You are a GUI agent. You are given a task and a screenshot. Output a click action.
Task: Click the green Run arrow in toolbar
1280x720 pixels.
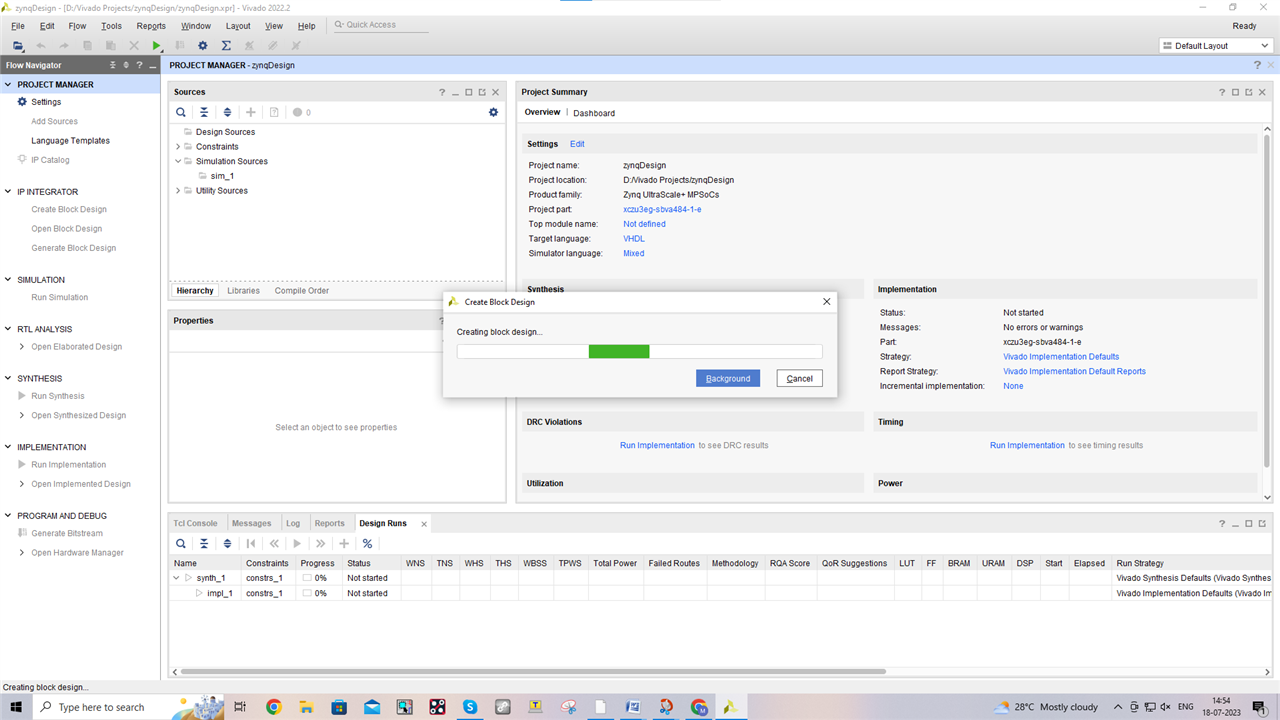(156, 46)
